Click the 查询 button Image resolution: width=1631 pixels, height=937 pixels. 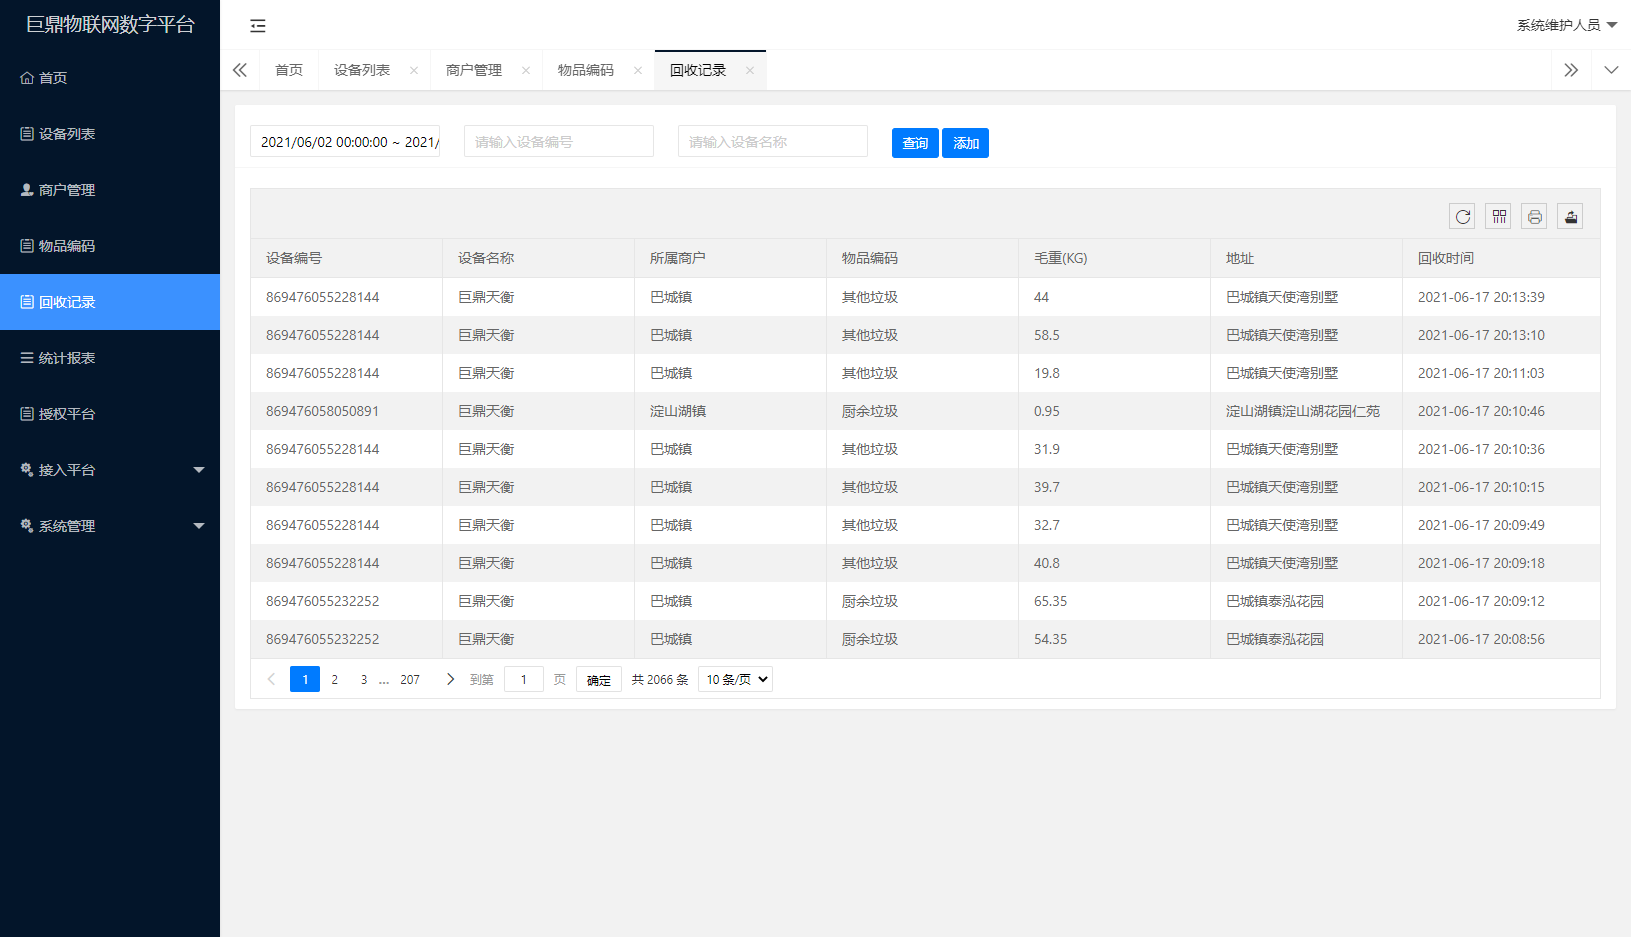coord(915,143)
